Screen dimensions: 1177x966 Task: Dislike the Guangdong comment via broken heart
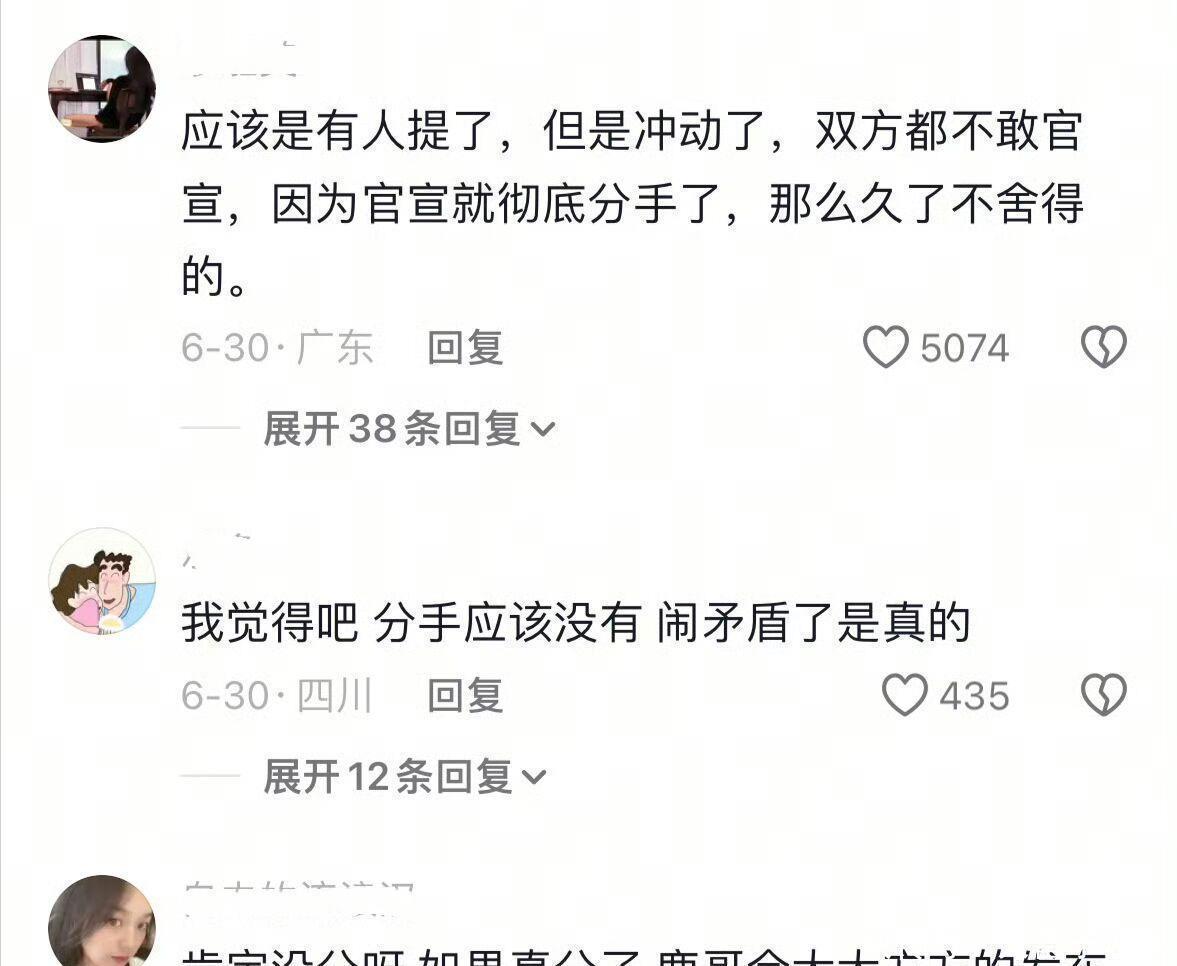1103,347
